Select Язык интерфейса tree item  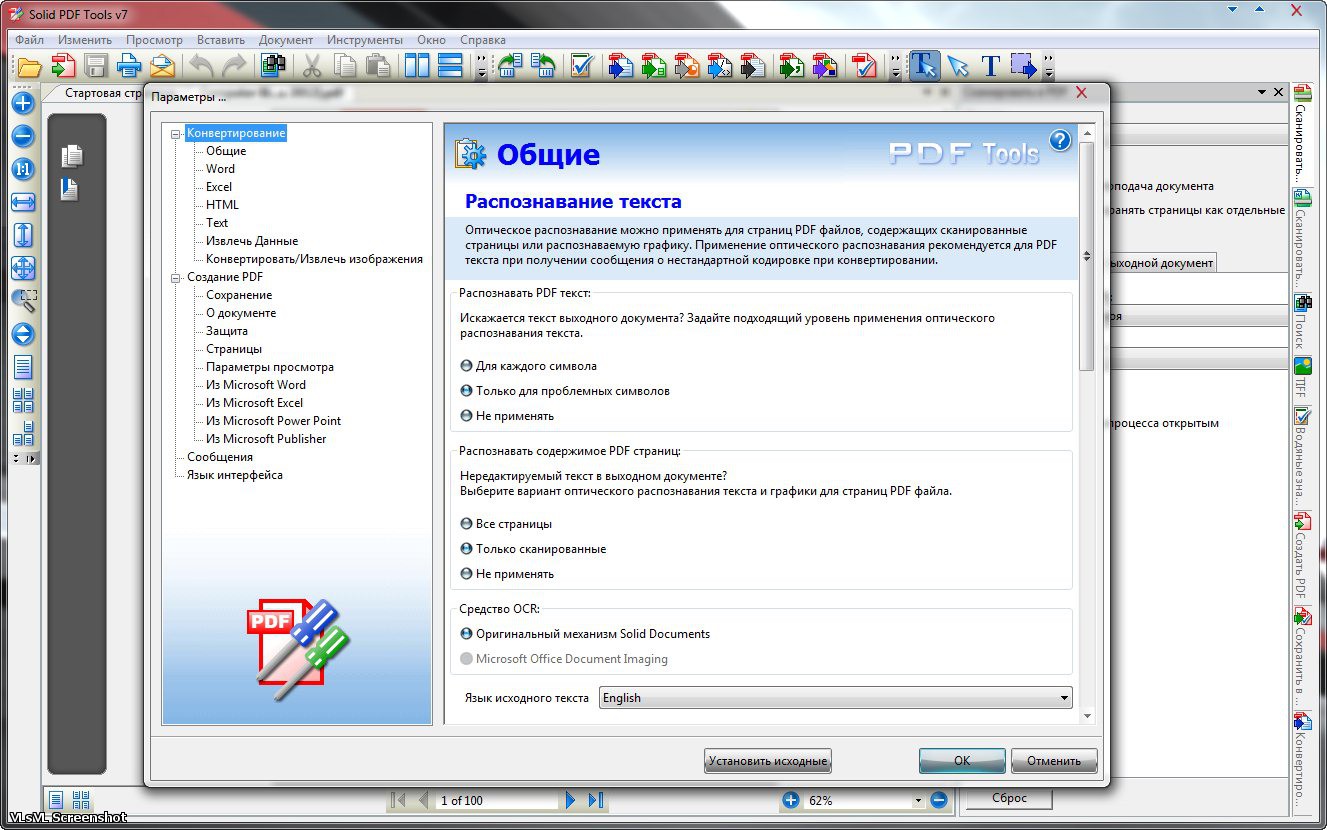click(x=235, y=475)
